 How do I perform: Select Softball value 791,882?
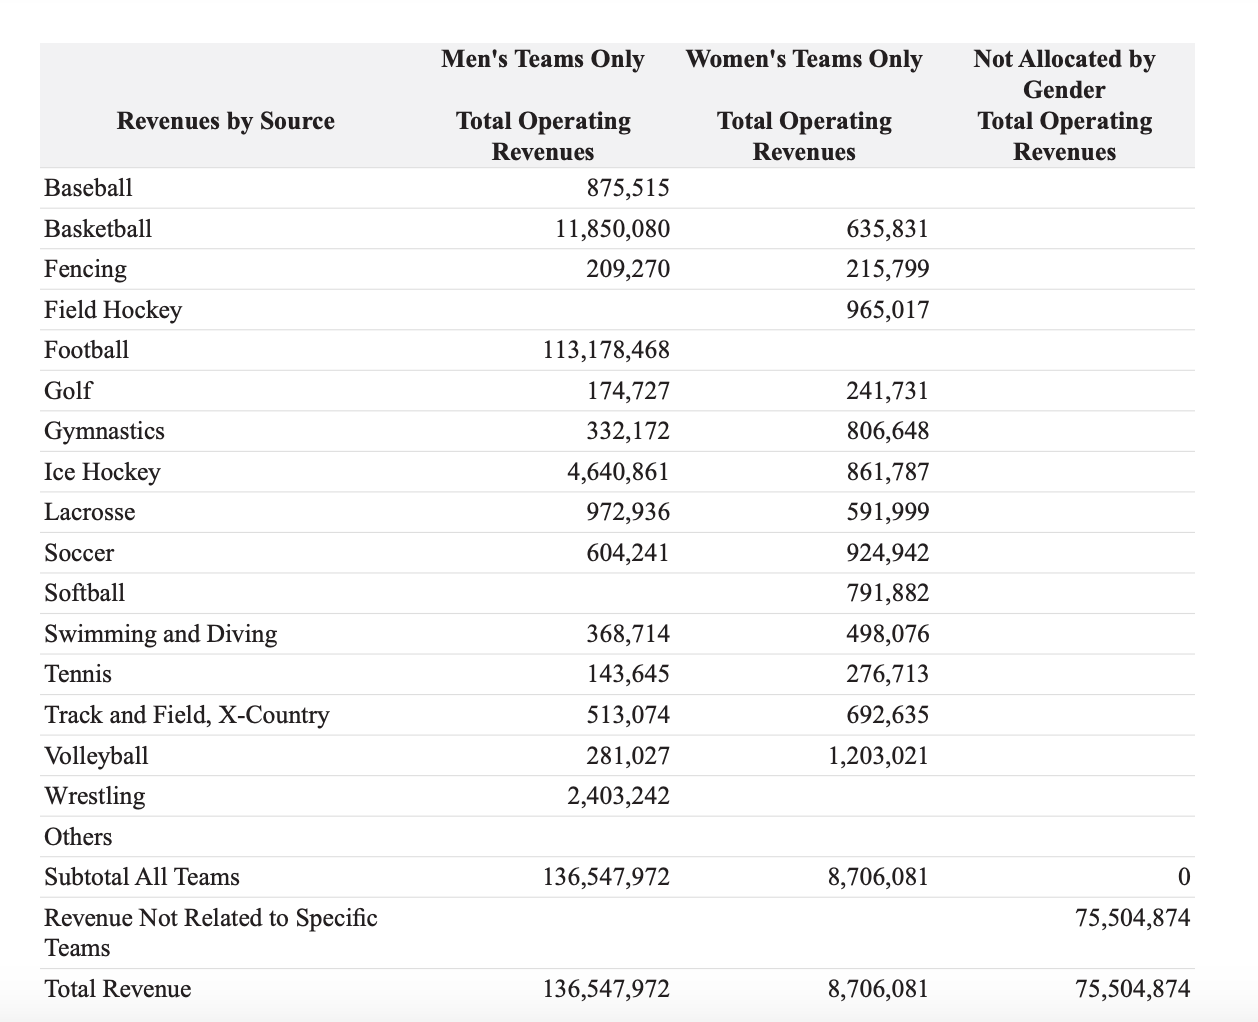point(887,593)
